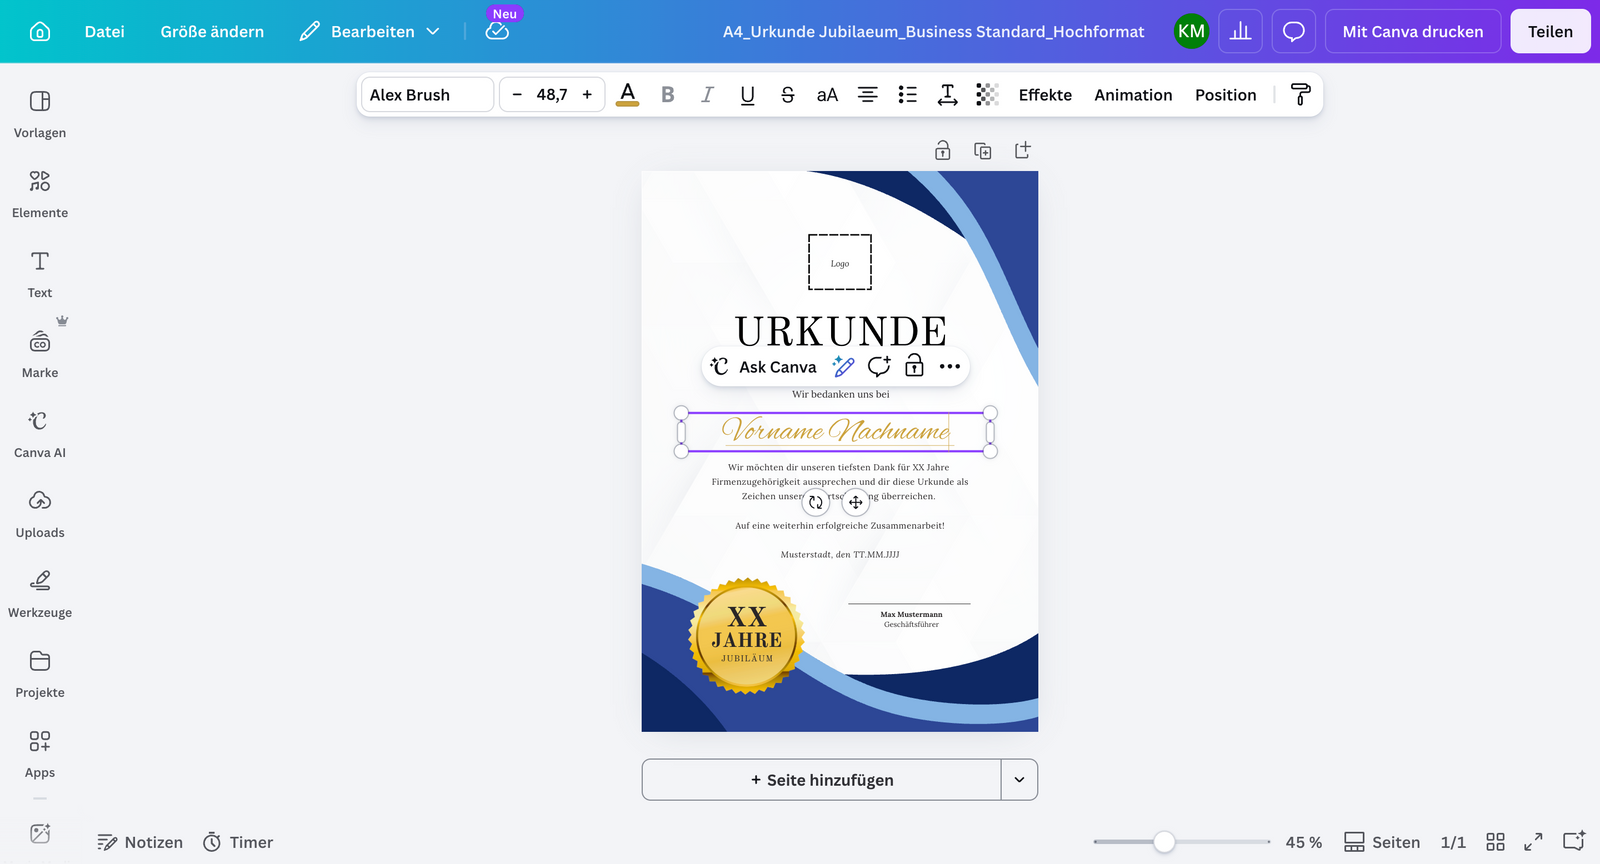Adjust the zoom slider
This screenshot has height=864, width=1600.
pos(1164,842)
